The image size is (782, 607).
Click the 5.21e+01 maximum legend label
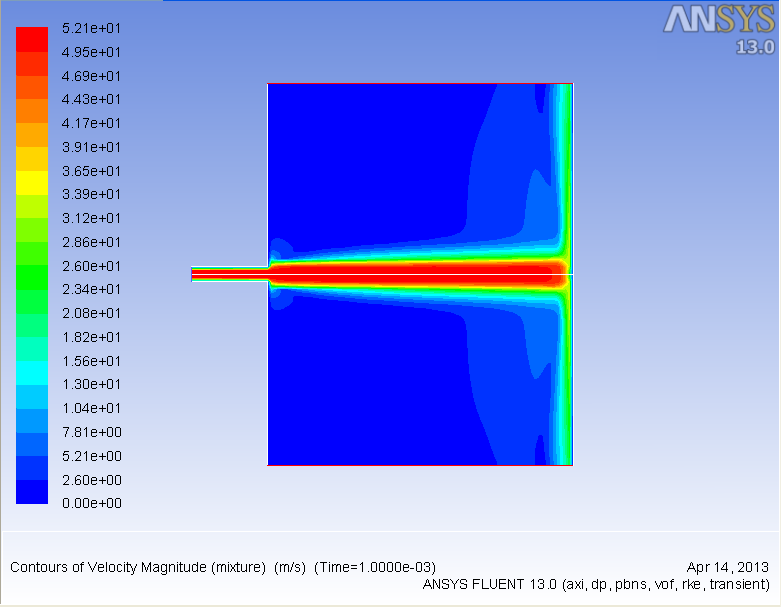tap(92, 28)
